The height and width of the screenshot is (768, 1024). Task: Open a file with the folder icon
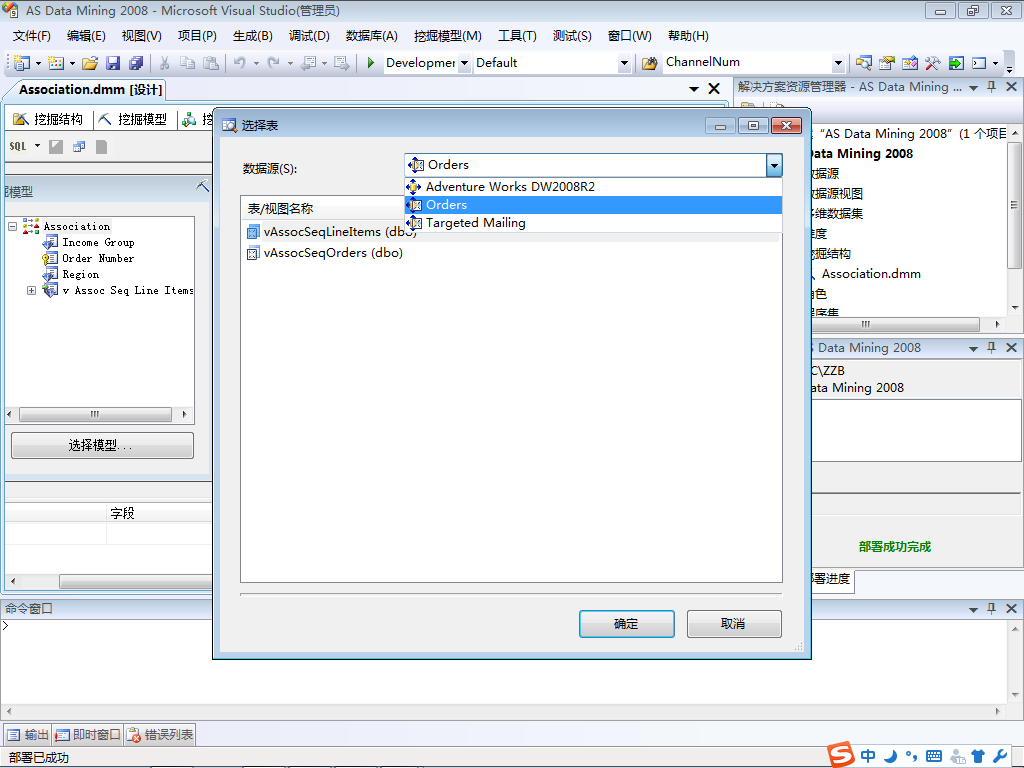click(90, 63)
